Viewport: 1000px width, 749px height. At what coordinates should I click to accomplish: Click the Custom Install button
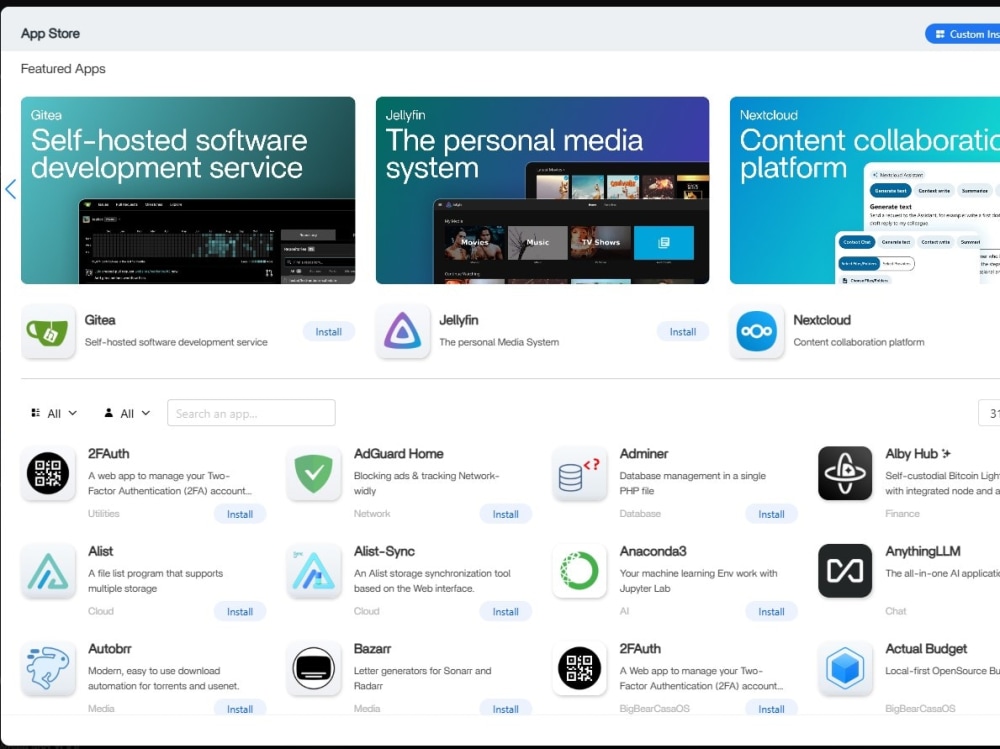point(962,34)
